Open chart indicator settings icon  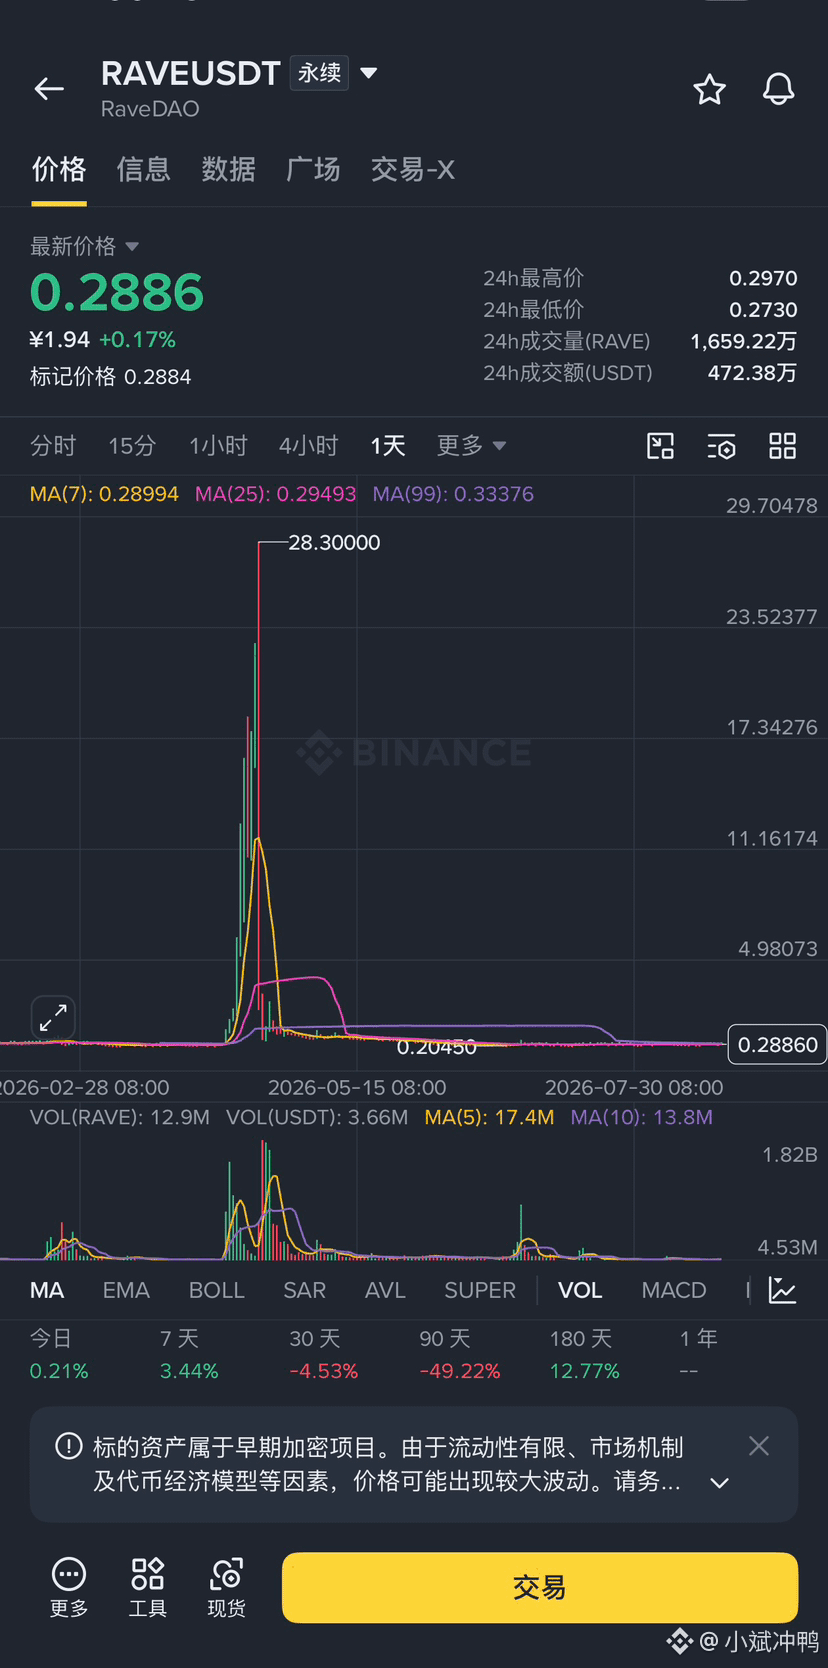pyautogui.click(x=722, y=446)
